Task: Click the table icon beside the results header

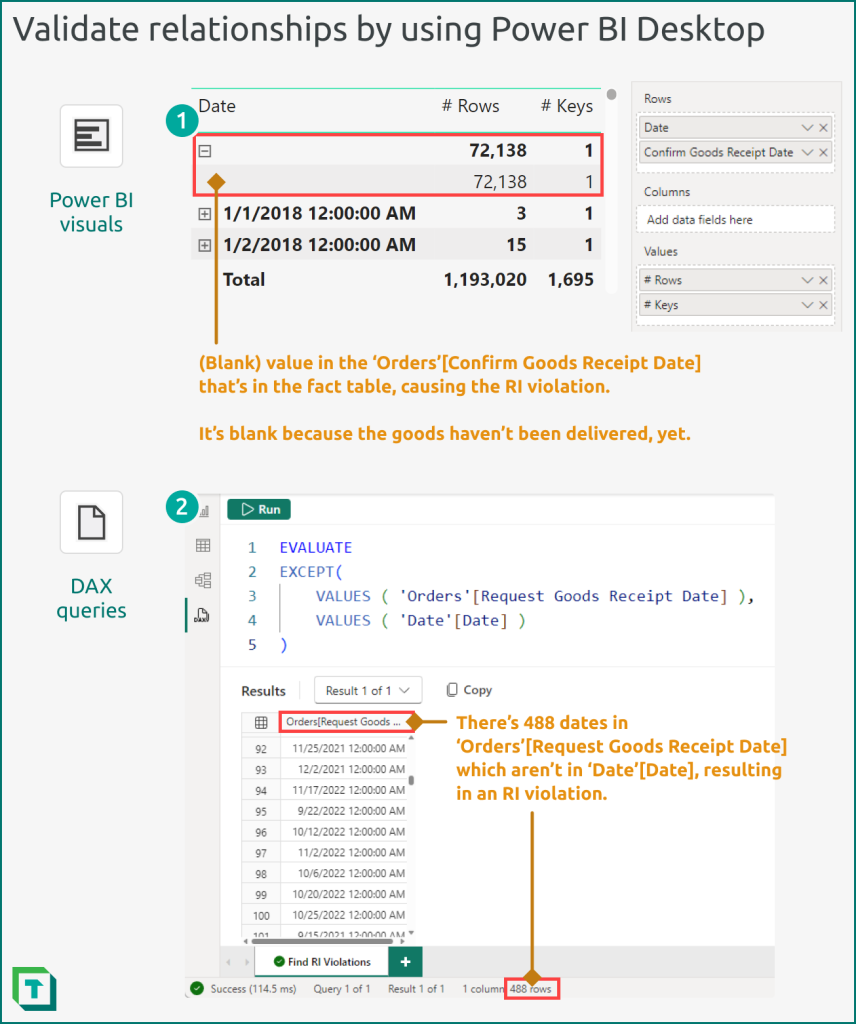Action: (x=260, y=720)
